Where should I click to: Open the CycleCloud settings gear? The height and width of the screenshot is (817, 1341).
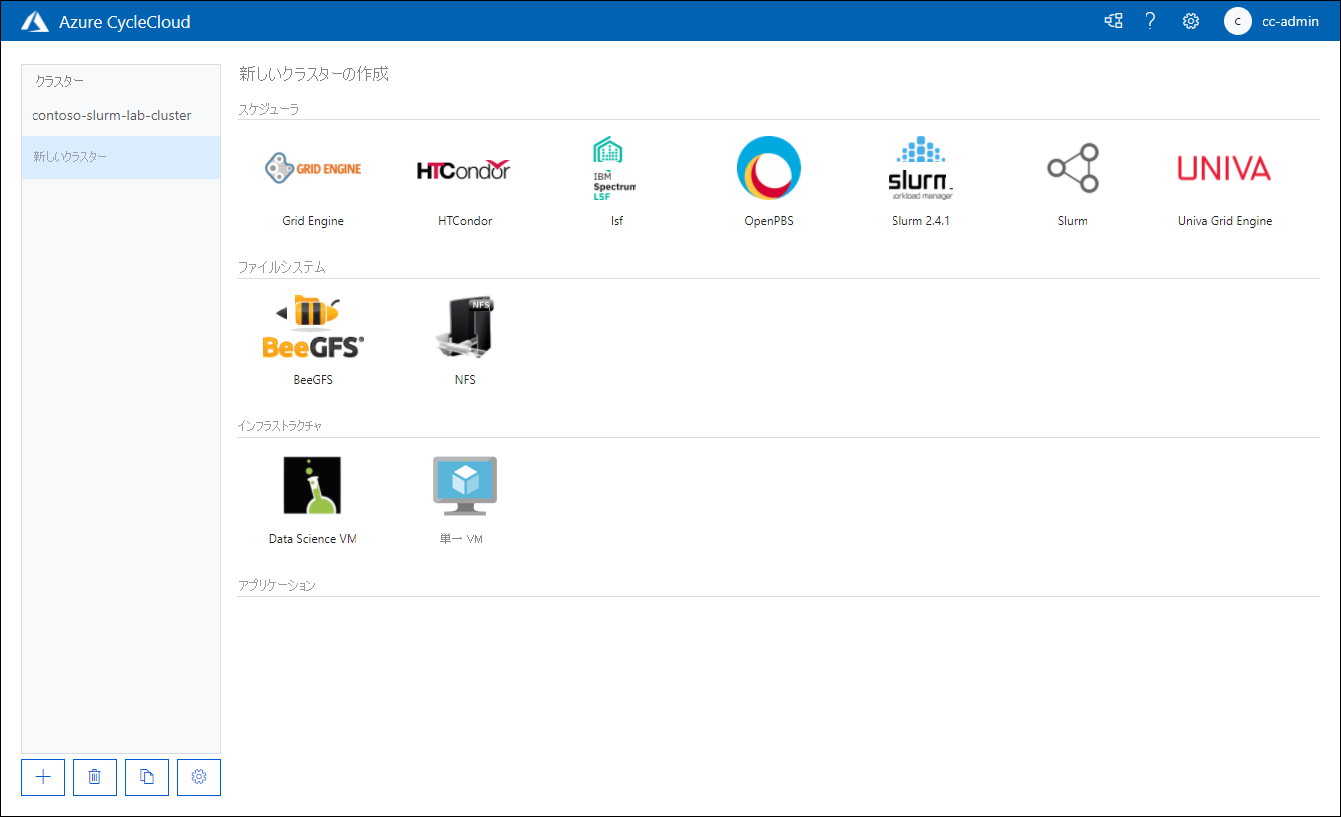[1190, 20]
